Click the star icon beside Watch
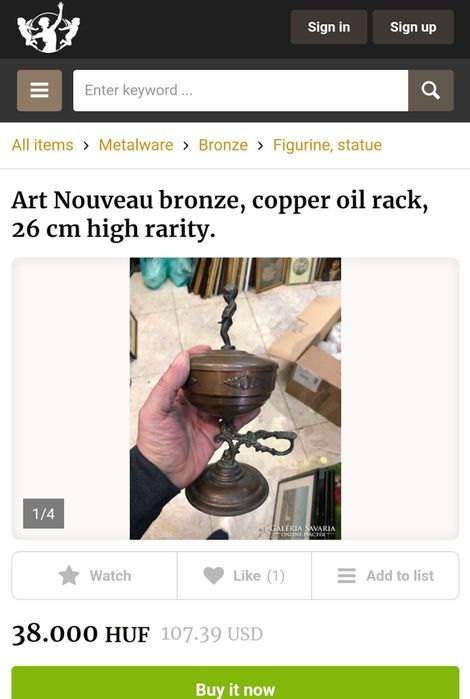This screenshot has height=699, width=470. coord(69,575)
